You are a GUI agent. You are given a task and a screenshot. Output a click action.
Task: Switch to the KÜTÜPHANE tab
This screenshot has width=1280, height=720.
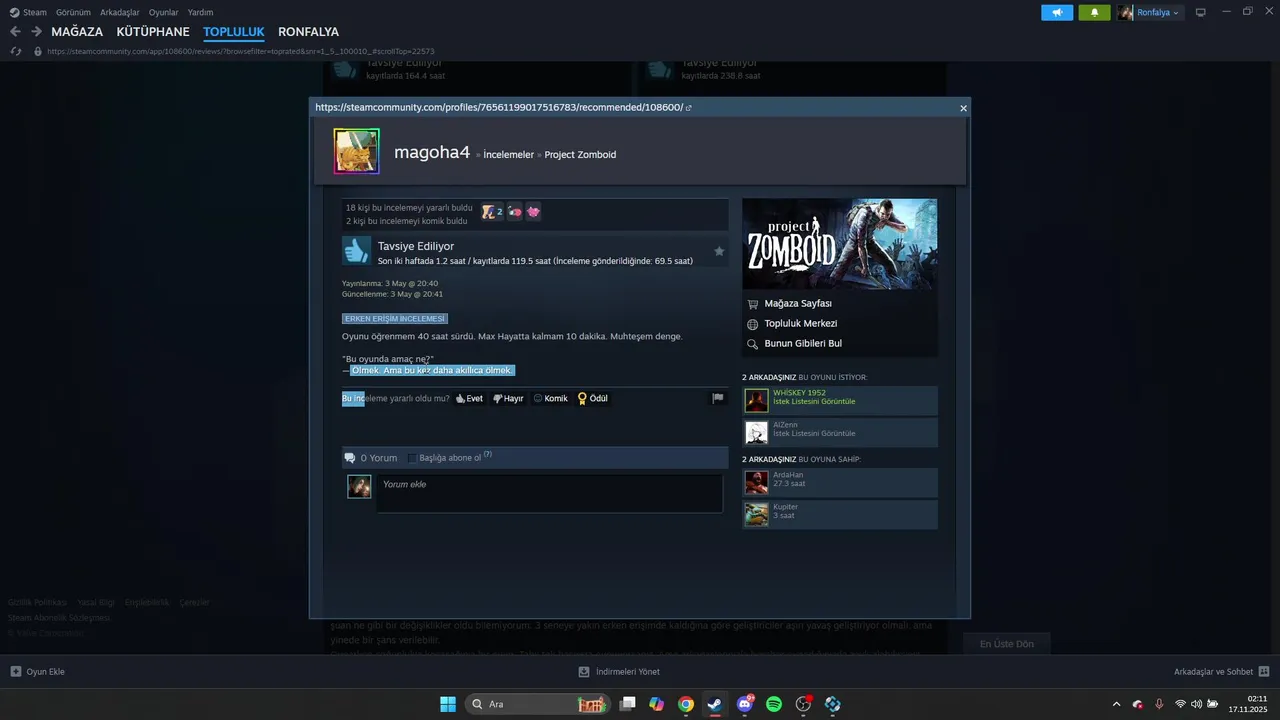153,32
